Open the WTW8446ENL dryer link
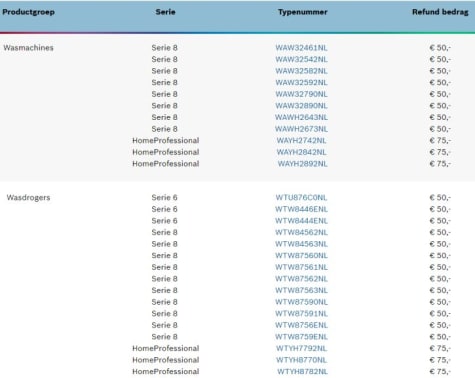The image size is (475, 378). click(301, 209)
